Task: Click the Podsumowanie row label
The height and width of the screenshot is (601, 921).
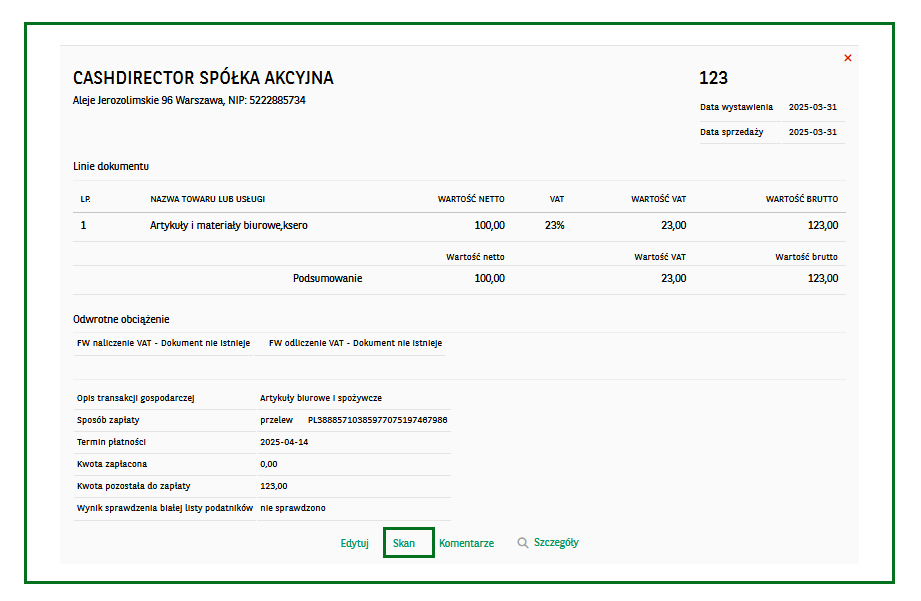Action: pyautogui.click(x=327, y=278)
